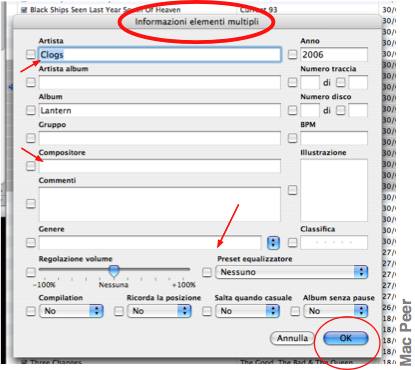Check the Genere checkbox
Image resolution: width=415 pixels, height=370 pixels.
click(x=31, y=243)
